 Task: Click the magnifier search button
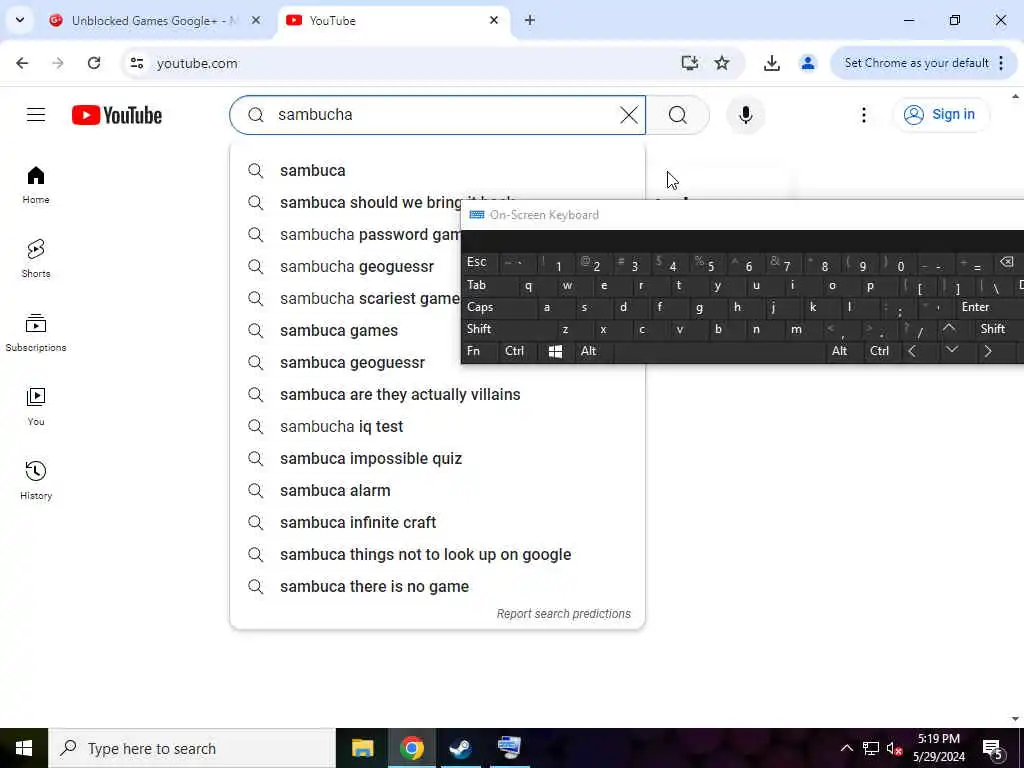click(x=678, y=115)
